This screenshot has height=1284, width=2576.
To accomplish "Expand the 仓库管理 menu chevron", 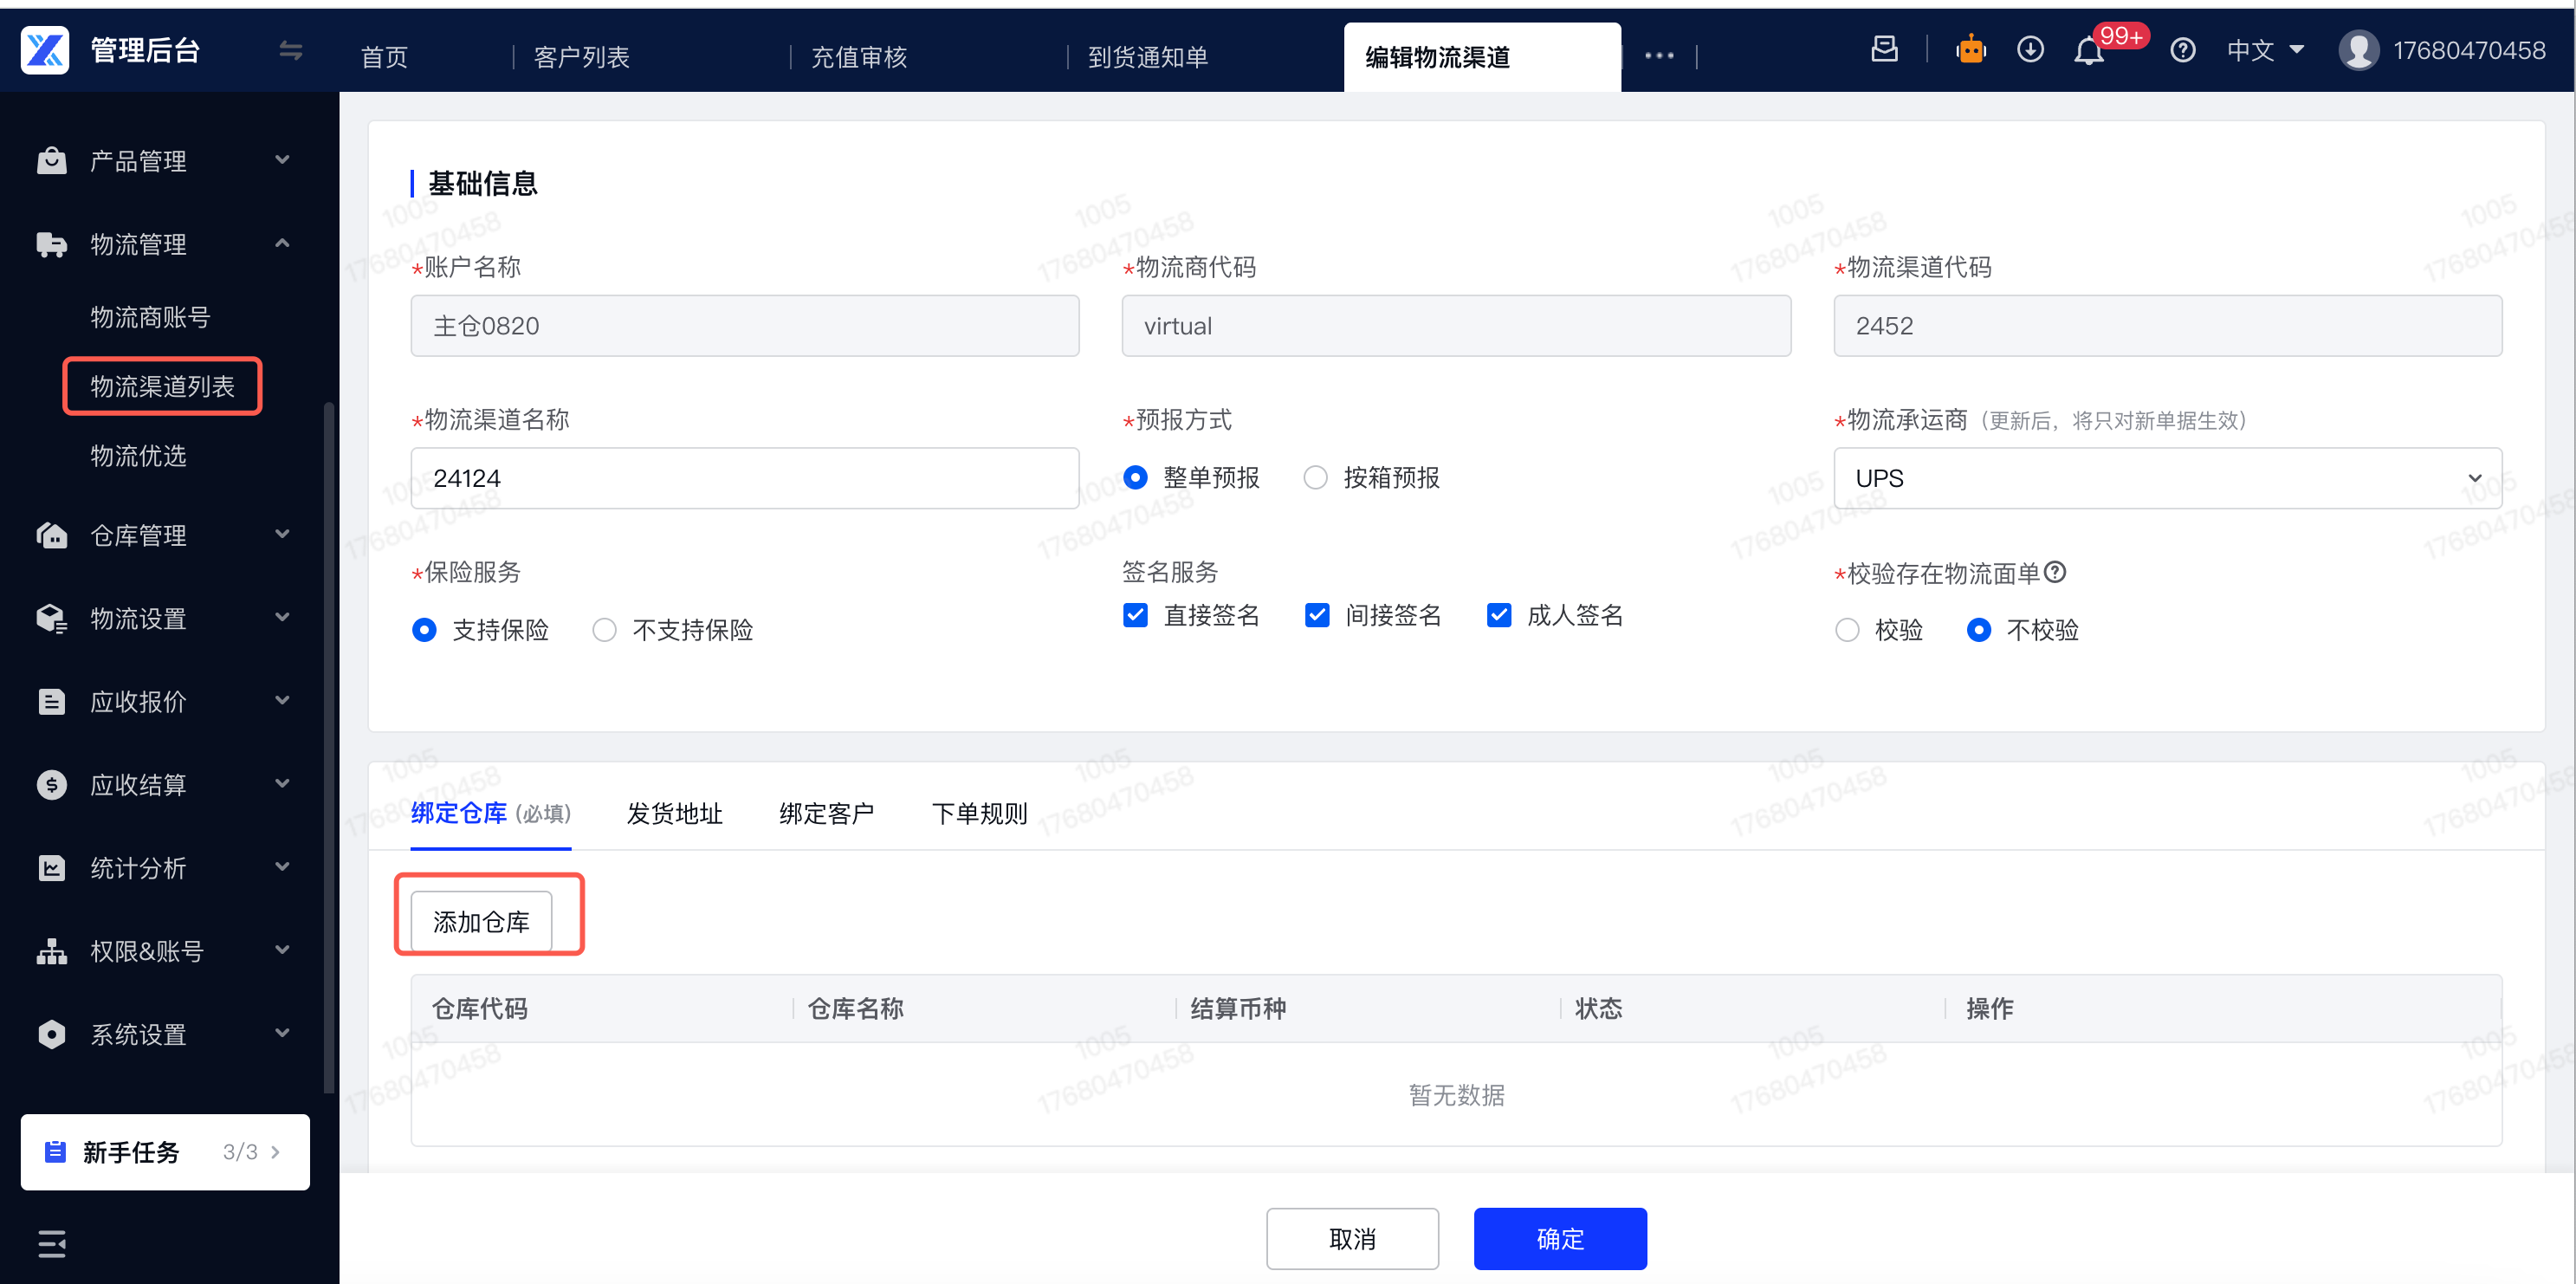I will pyautogui.click(x=283, y=534).
